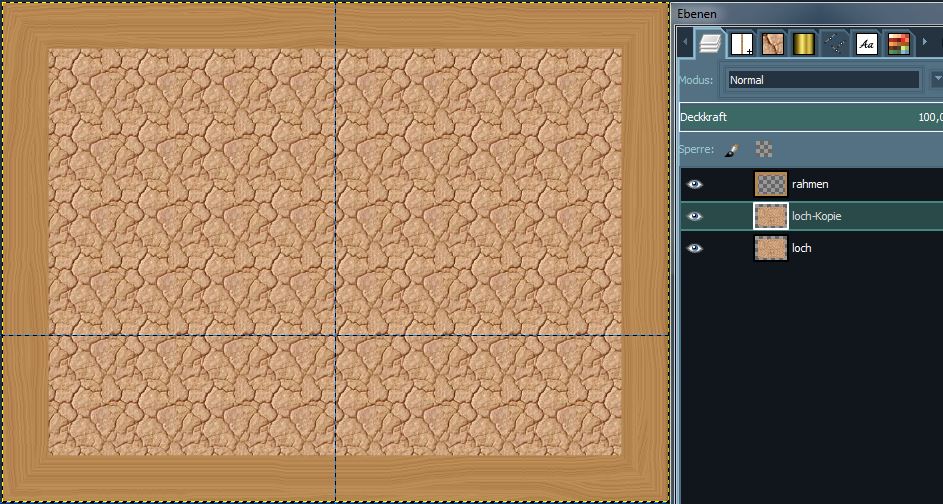Select the loch layer name
Viewport: 943px width, 504px height.
coord(802,248)
